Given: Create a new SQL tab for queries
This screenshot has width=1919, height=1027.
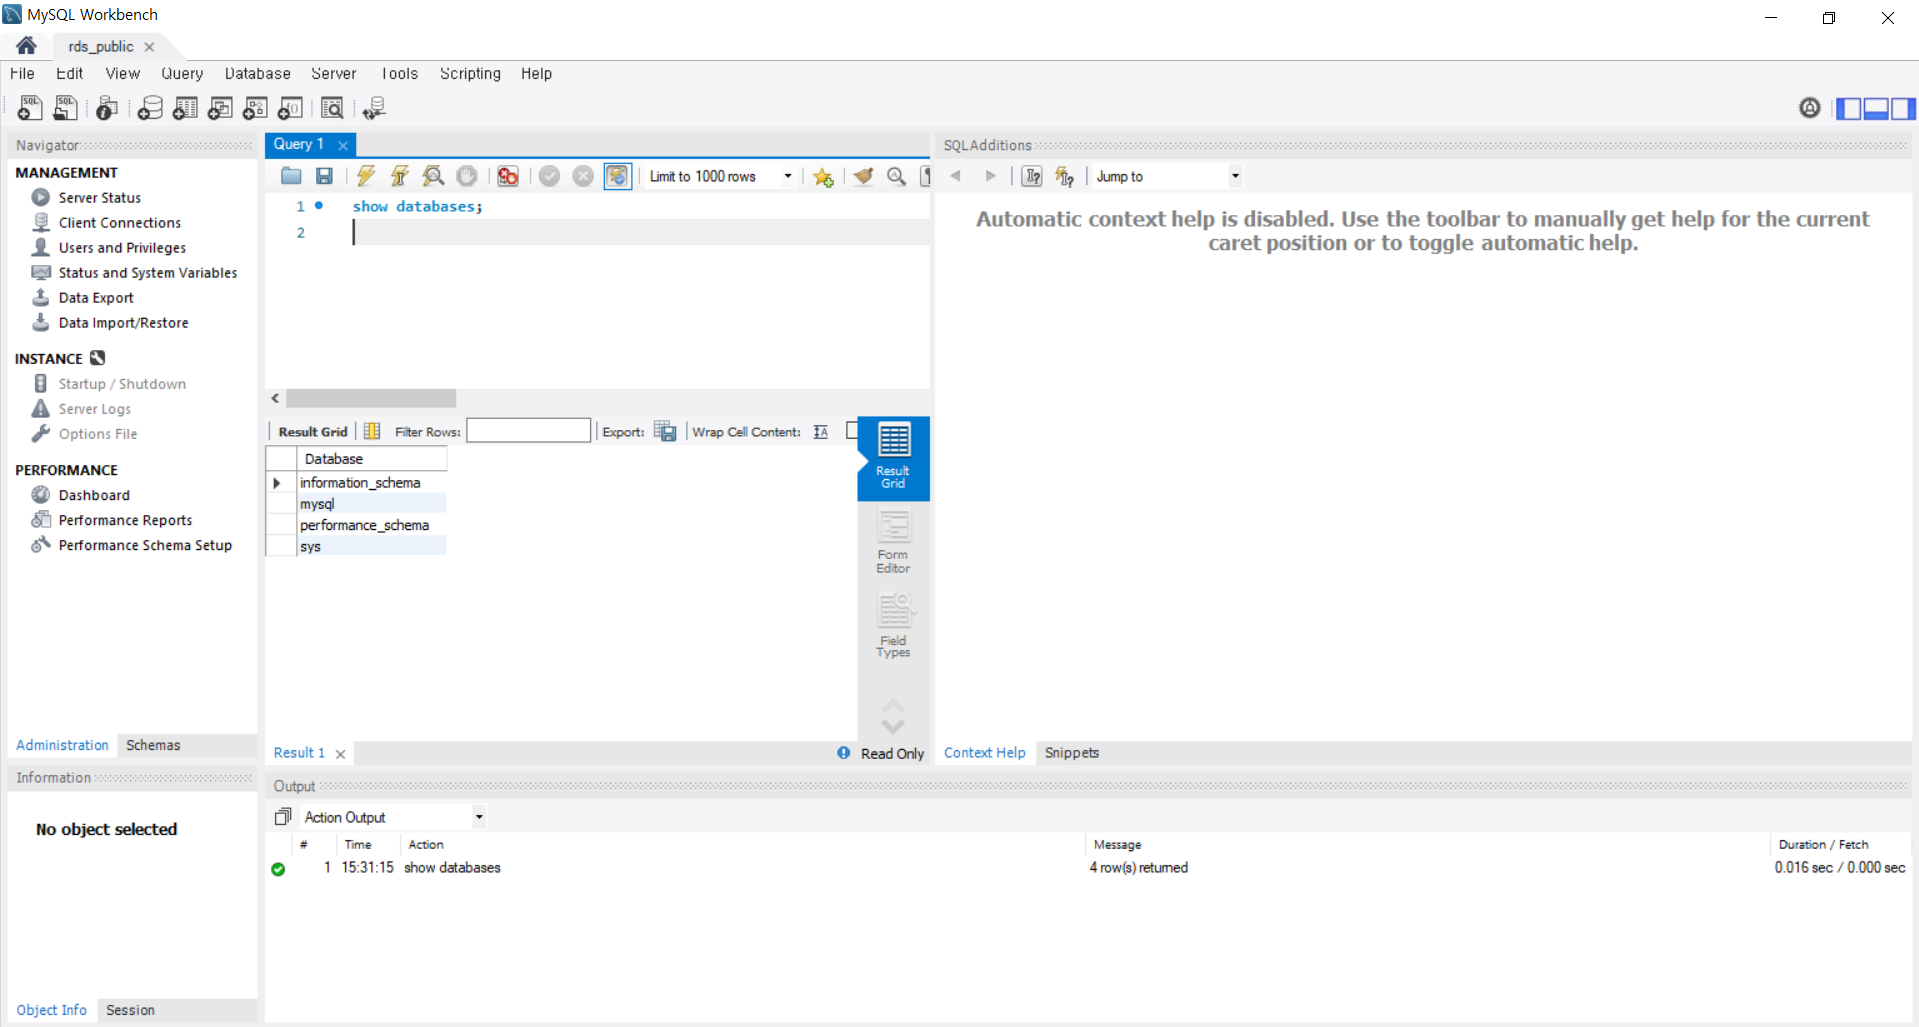Looking at the screenshot, I should click(30, 108).
